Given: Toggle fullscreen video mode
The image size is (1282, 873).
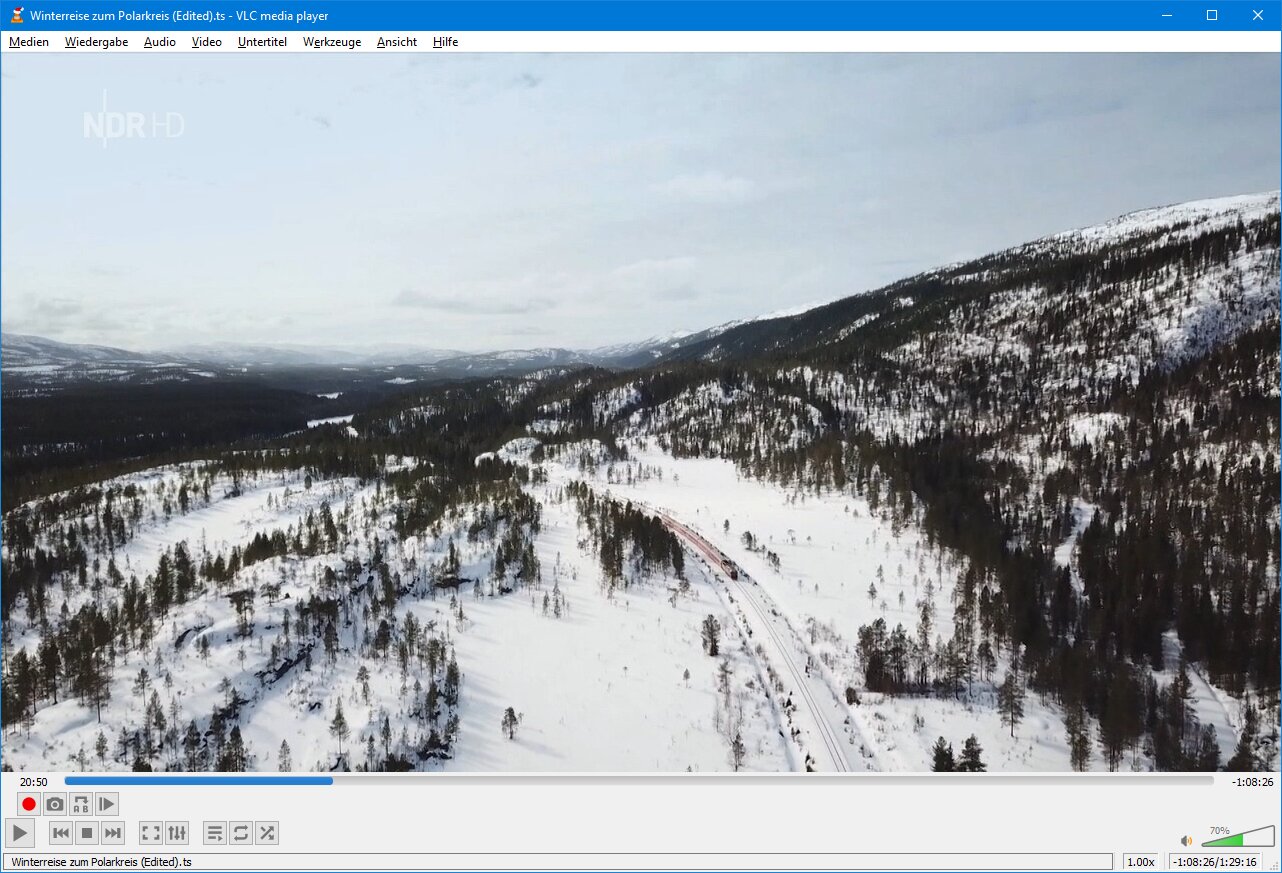Looking at the screenshot, I should (x=150, y=833).
